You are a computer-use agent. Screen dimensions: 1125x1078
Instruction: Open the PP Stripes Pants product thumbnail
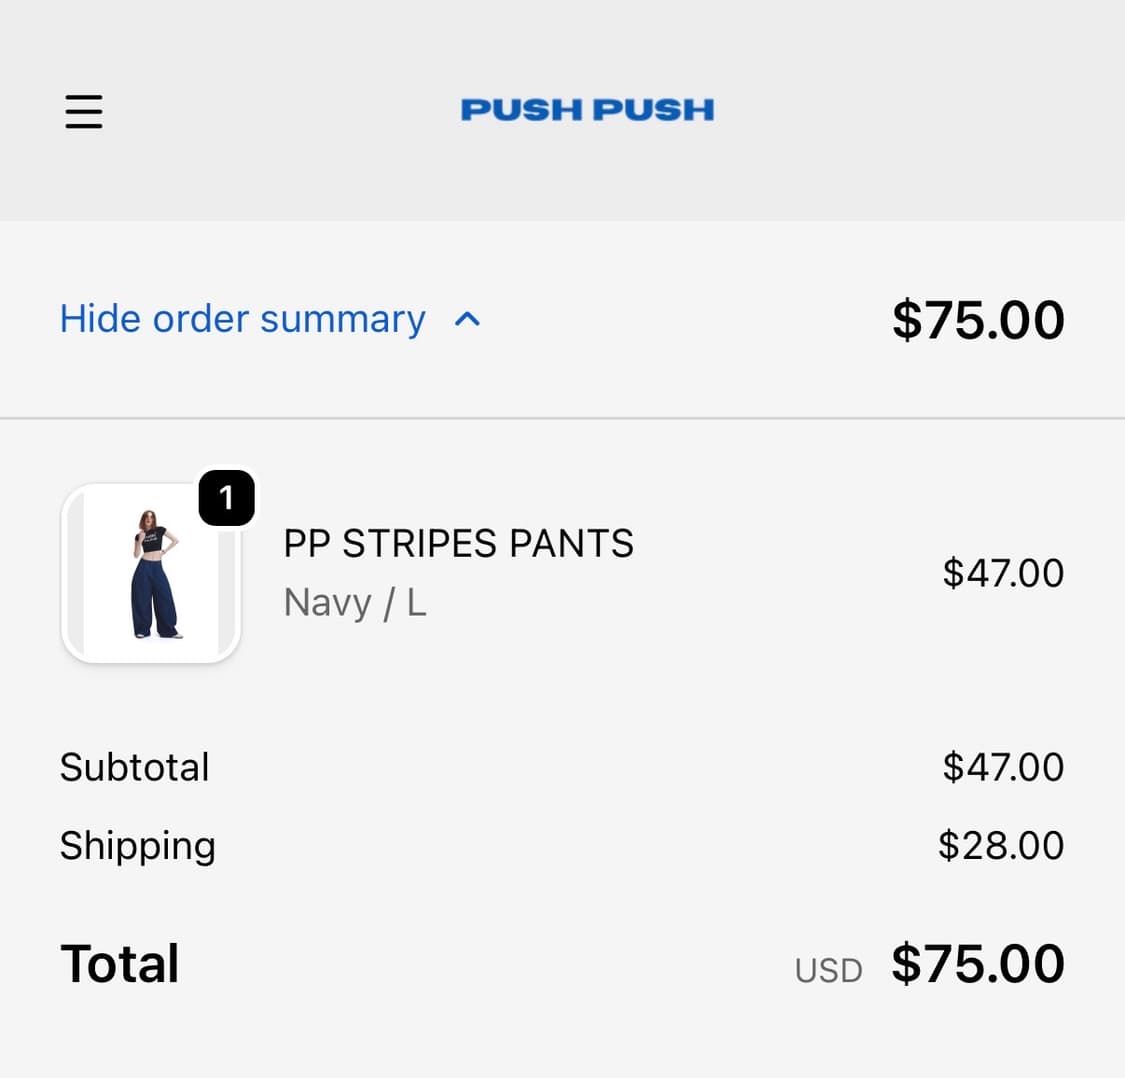(x=151, y=573)
